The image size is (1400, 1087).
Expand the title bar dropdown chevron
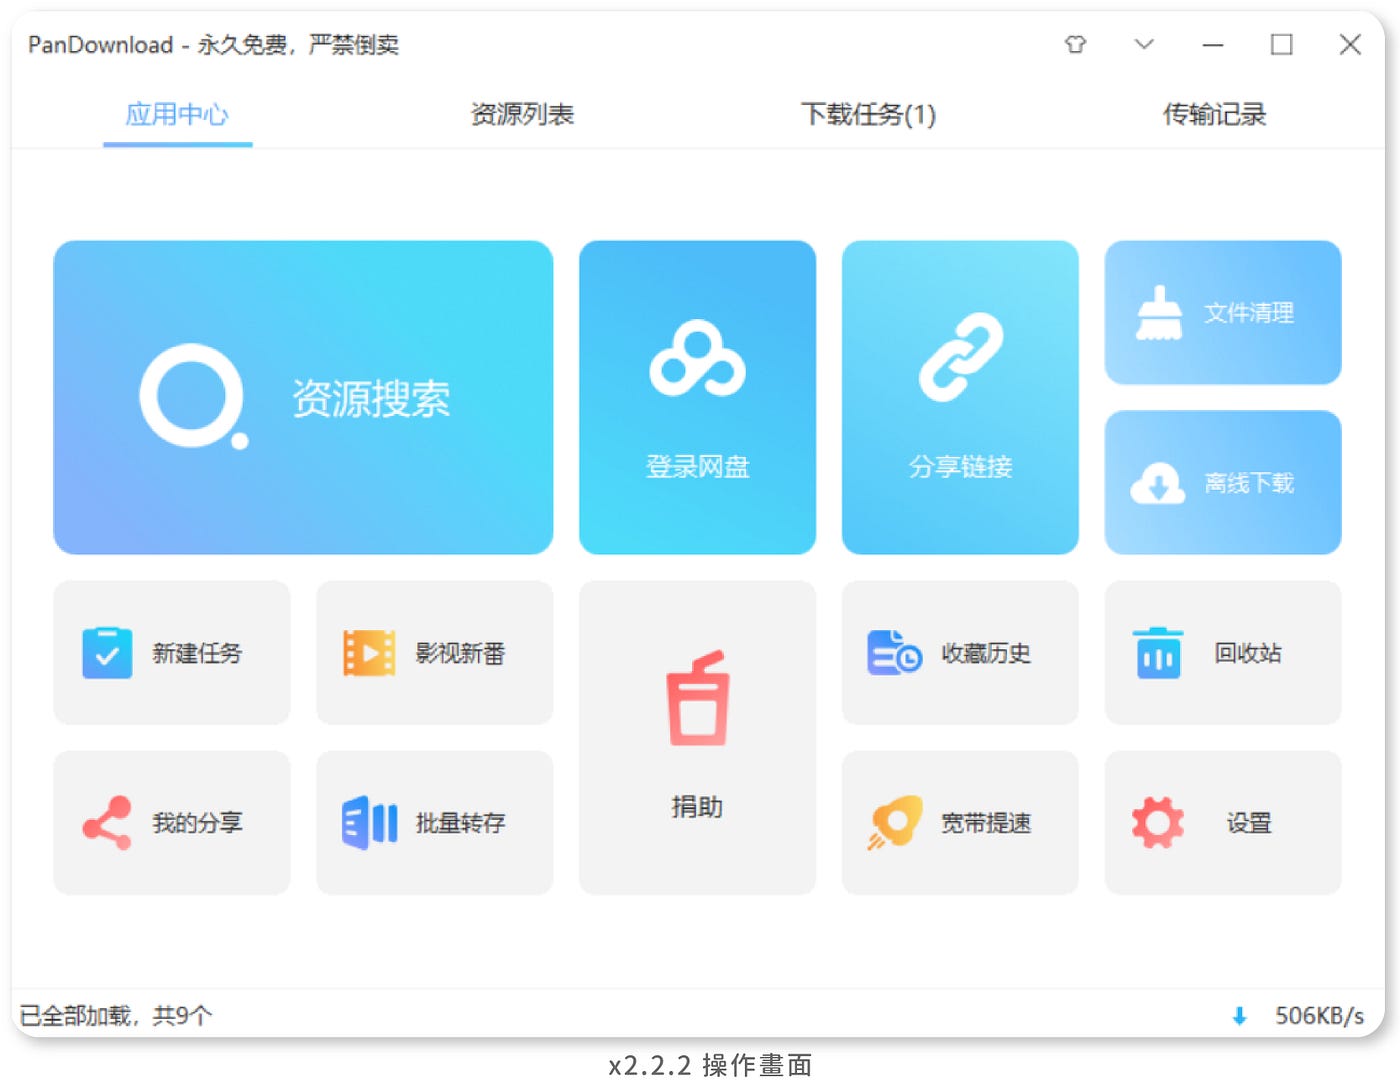click(1144, 44)
